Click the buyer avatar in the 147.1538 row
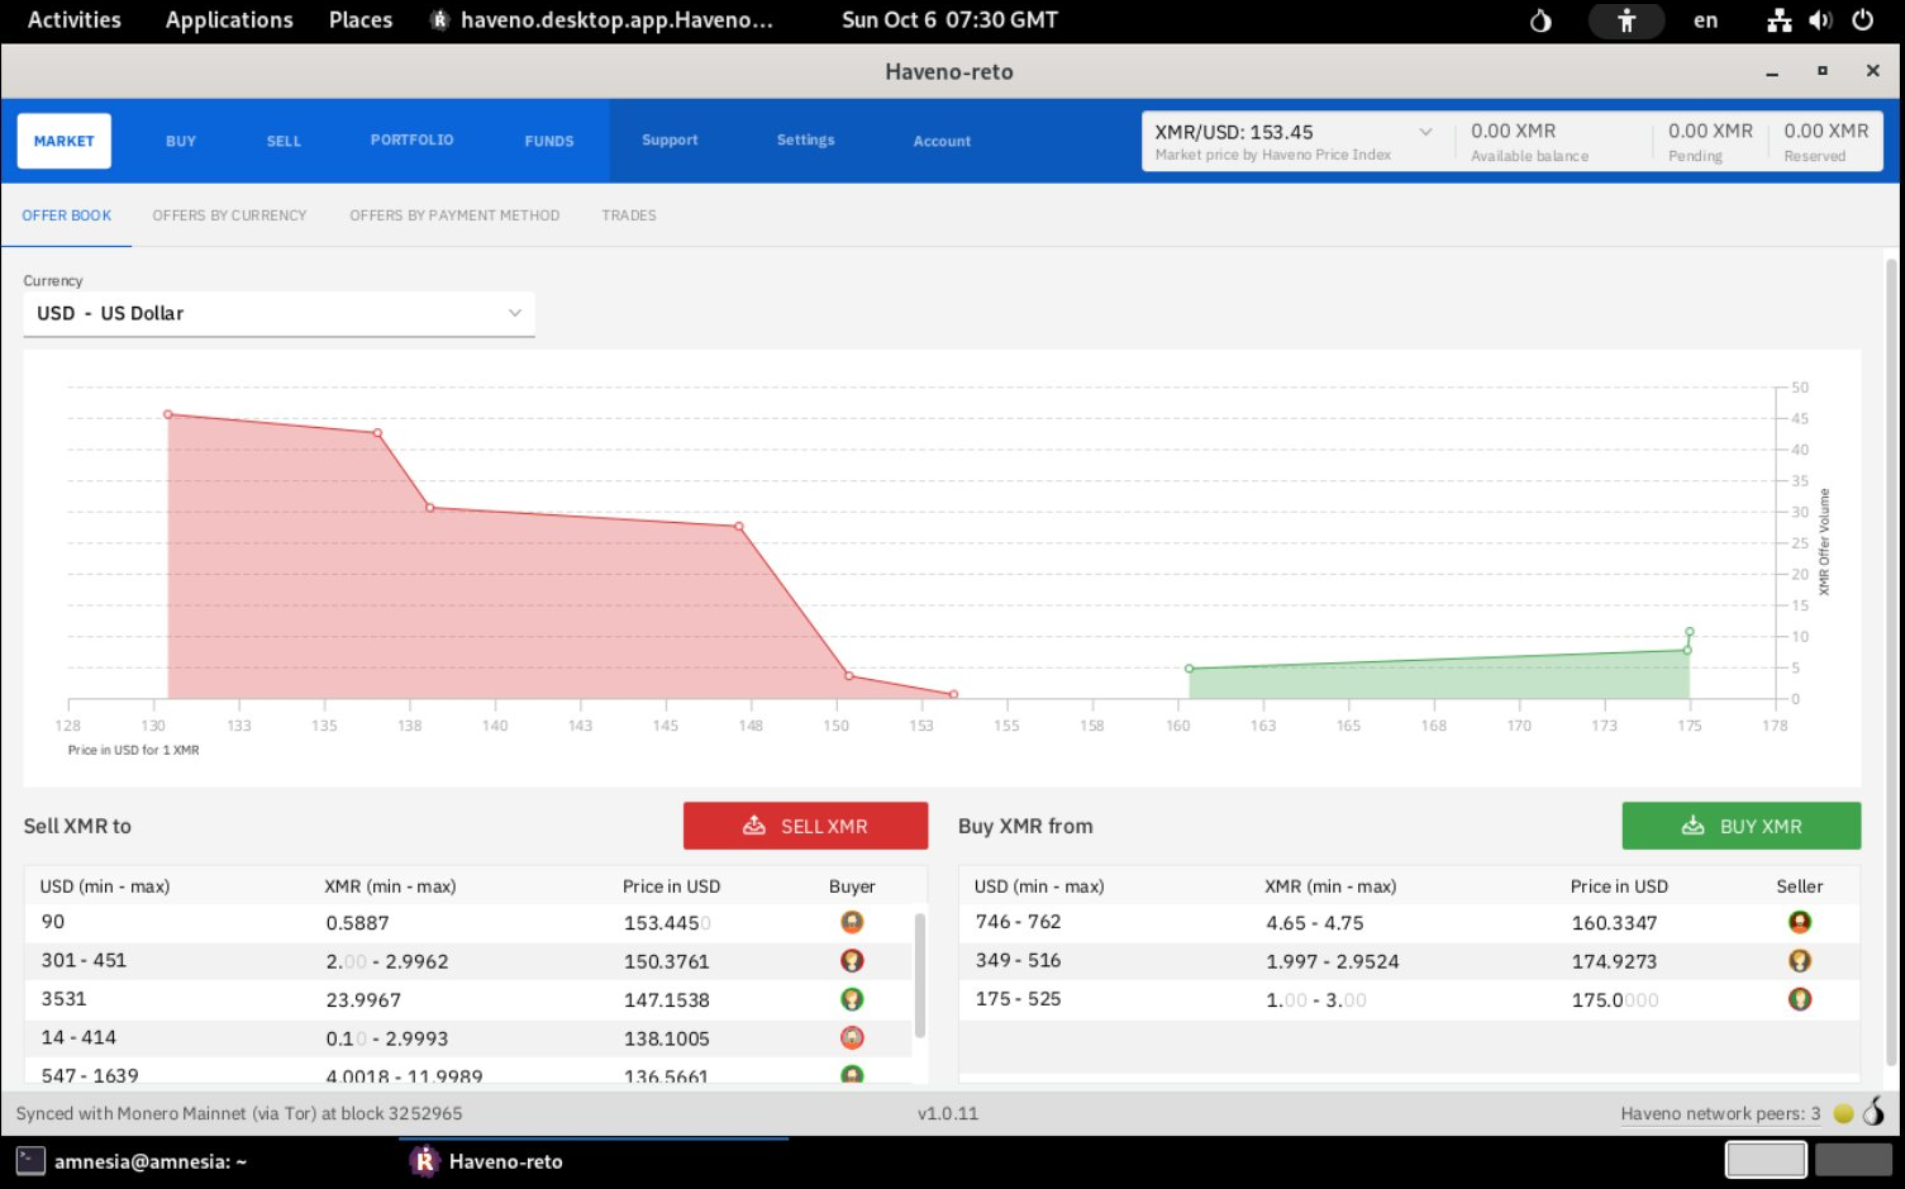This screenshot has width=1905, height=1189. [851, 999]
